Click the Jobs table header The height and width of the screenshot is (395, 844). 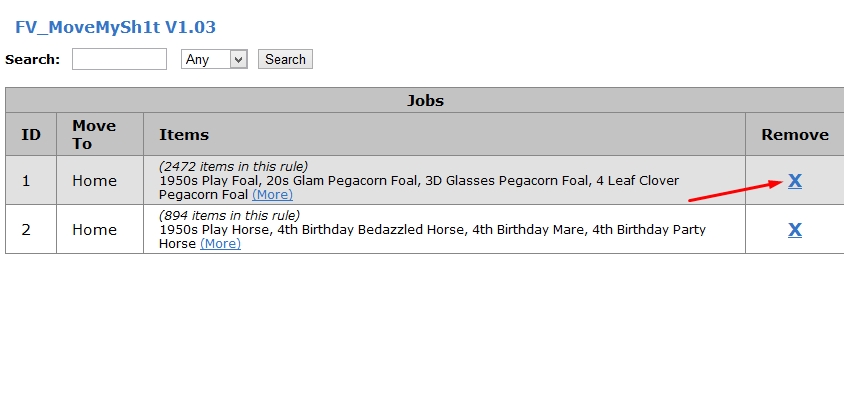(425, 101)
